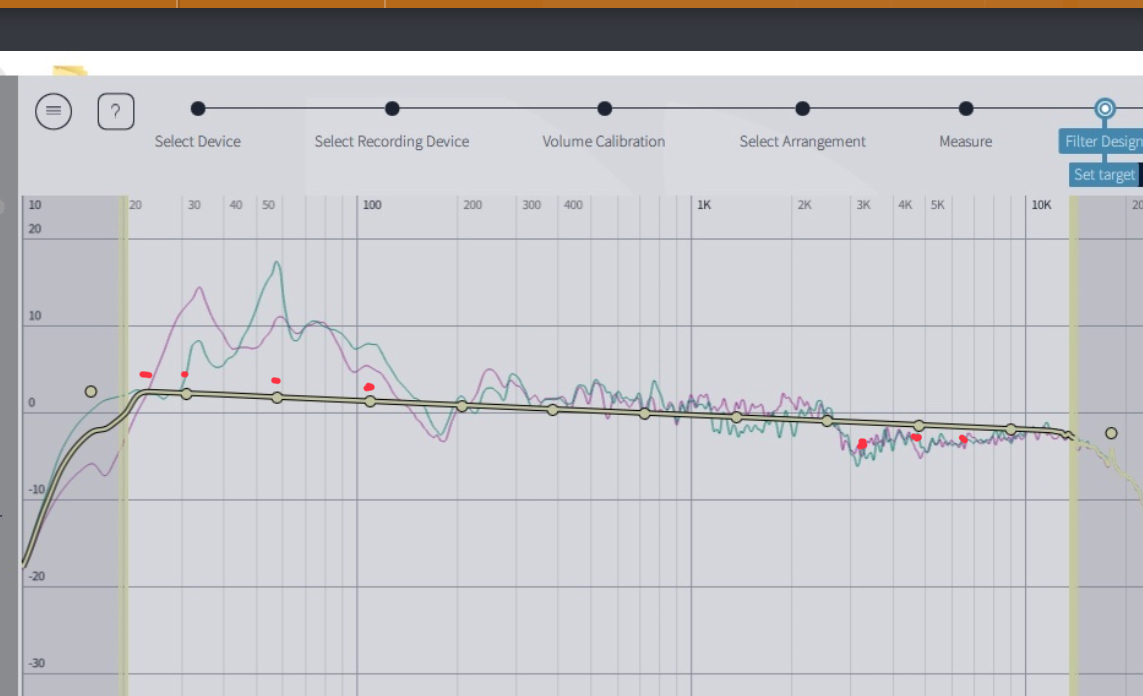Select target curve point near 9K

[x=1011, y=429]
